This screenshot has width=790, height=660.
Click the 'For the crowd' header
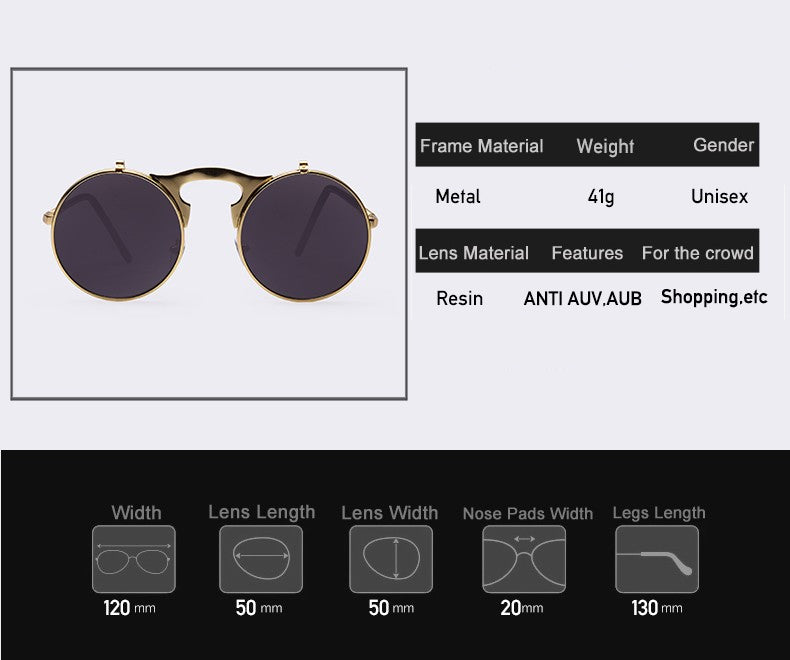click(698, 253)
